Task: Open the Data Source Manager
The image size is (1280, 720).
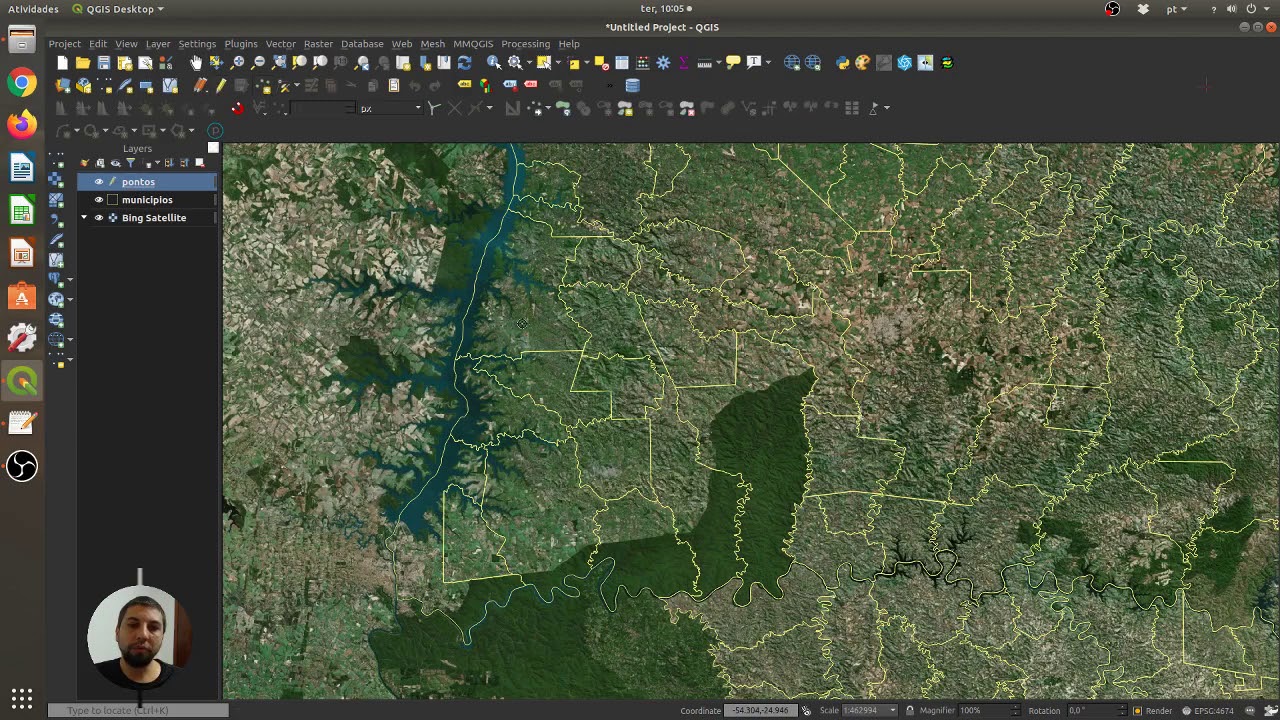Action: [x=62, y=85]
